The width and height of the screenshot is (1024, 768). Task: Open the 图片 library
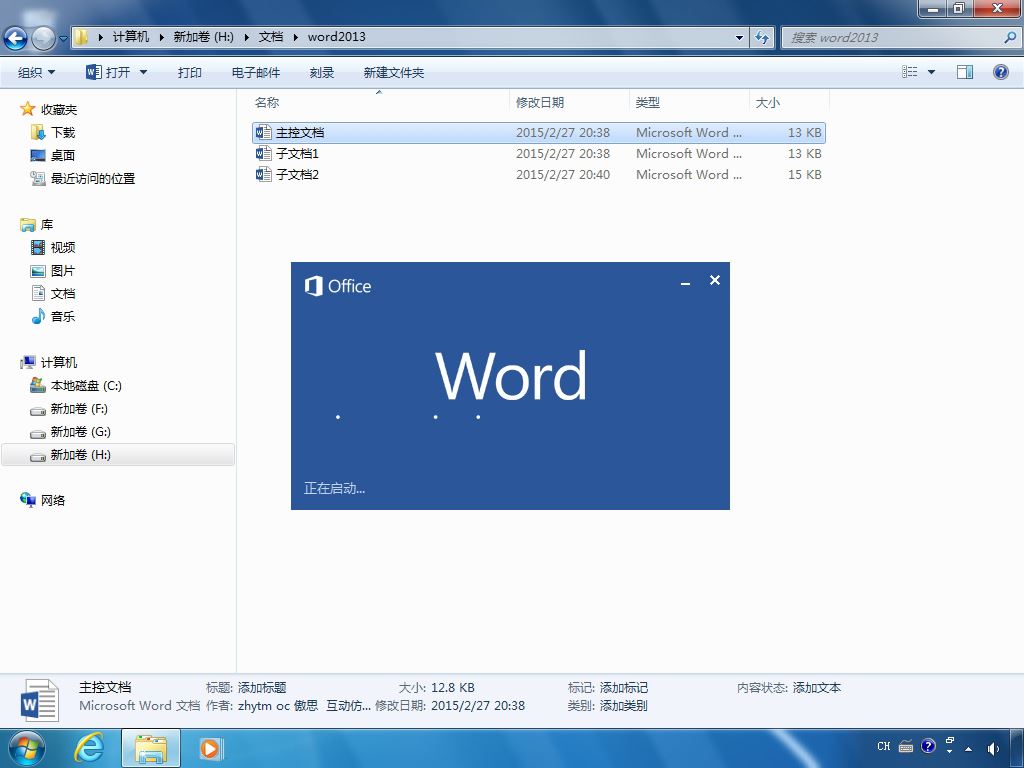coord(63,270)
